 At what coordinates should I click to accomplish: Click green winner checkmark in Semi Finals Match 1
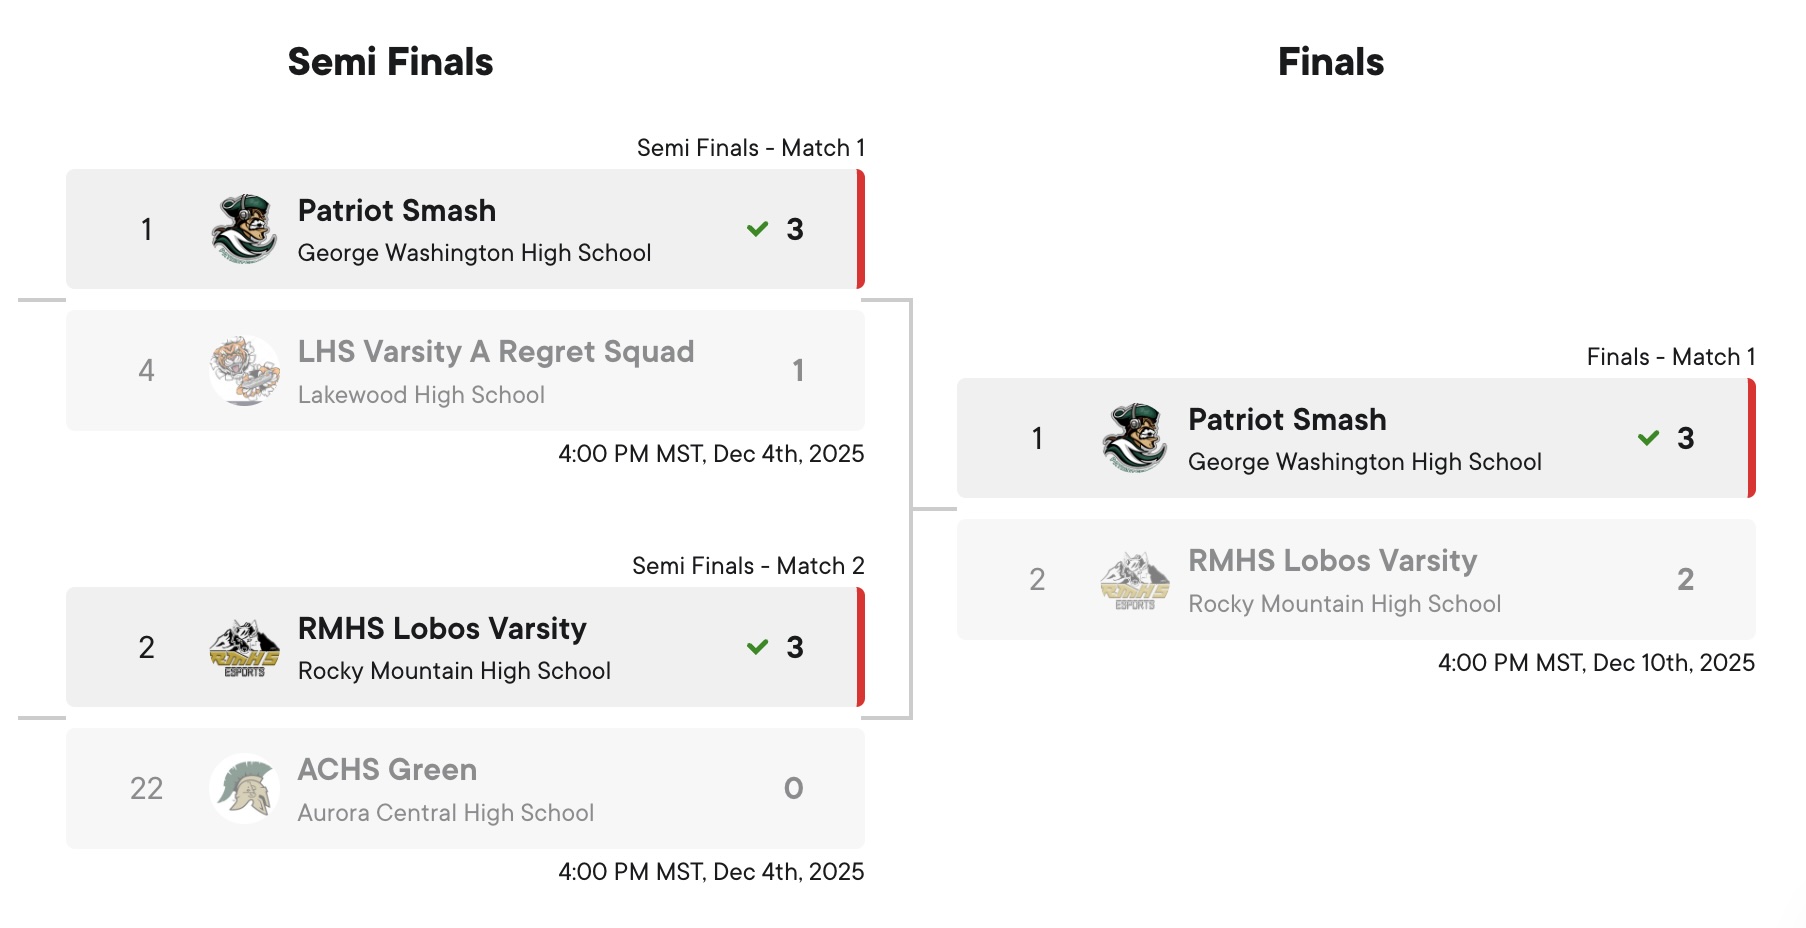pos(757,229)
